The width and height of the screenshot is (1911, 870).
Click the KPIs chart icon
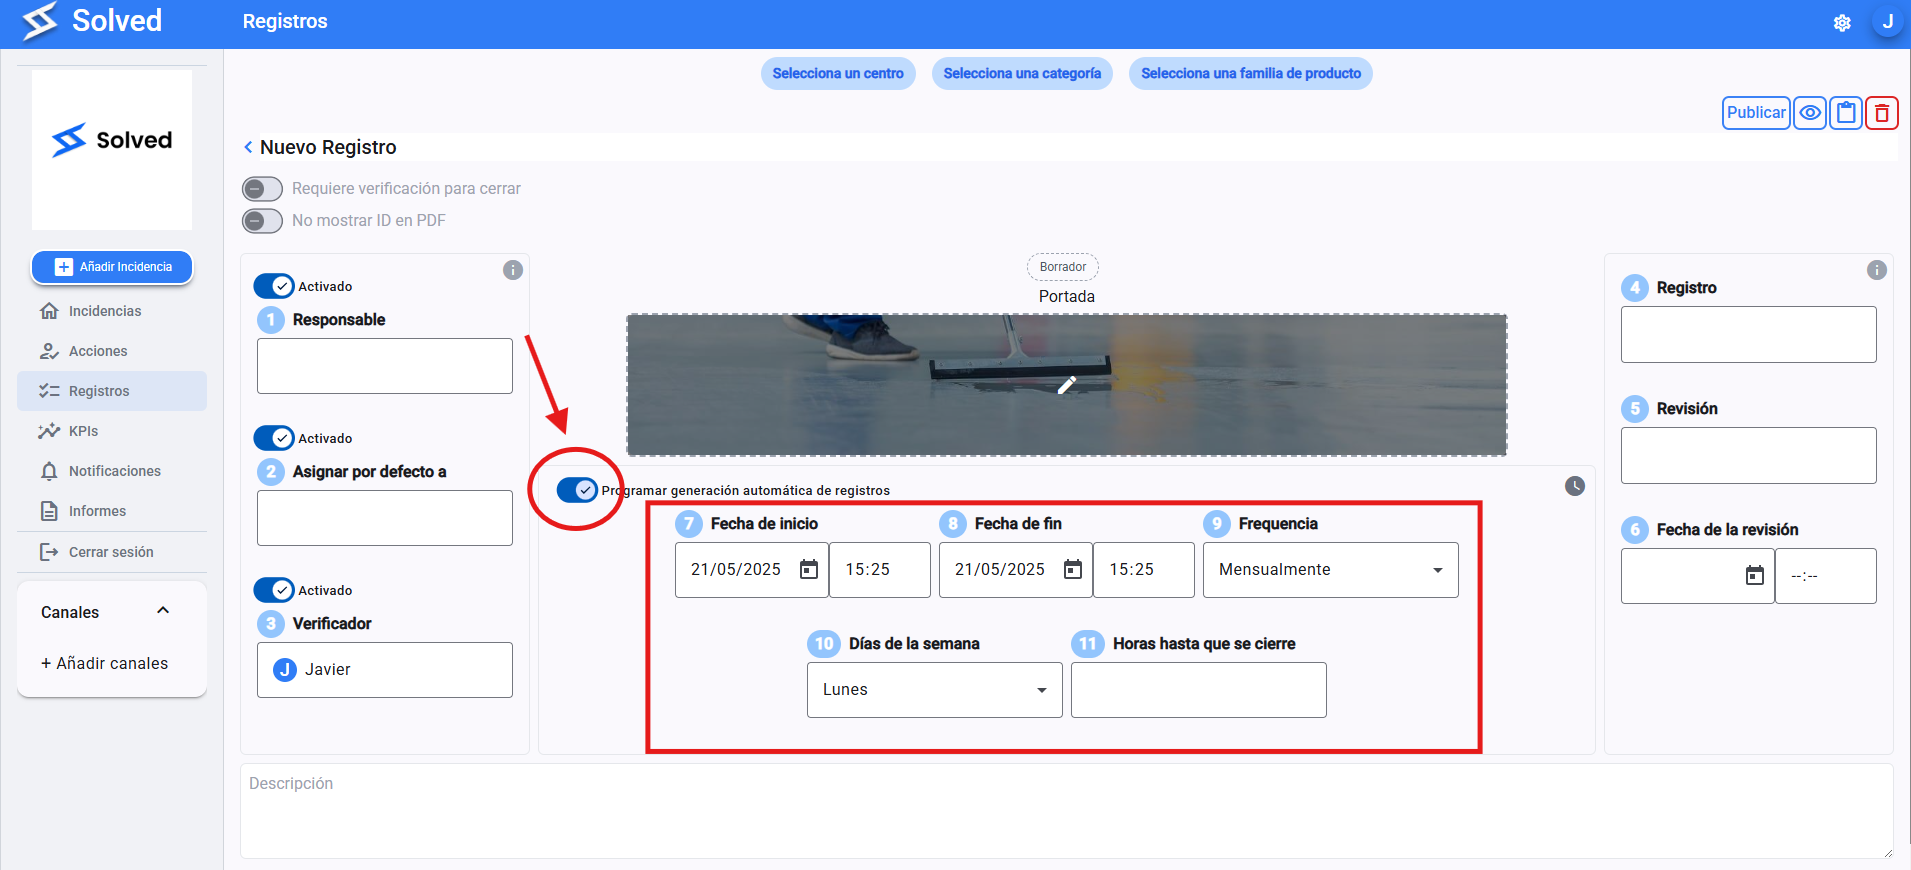(49, 431)
